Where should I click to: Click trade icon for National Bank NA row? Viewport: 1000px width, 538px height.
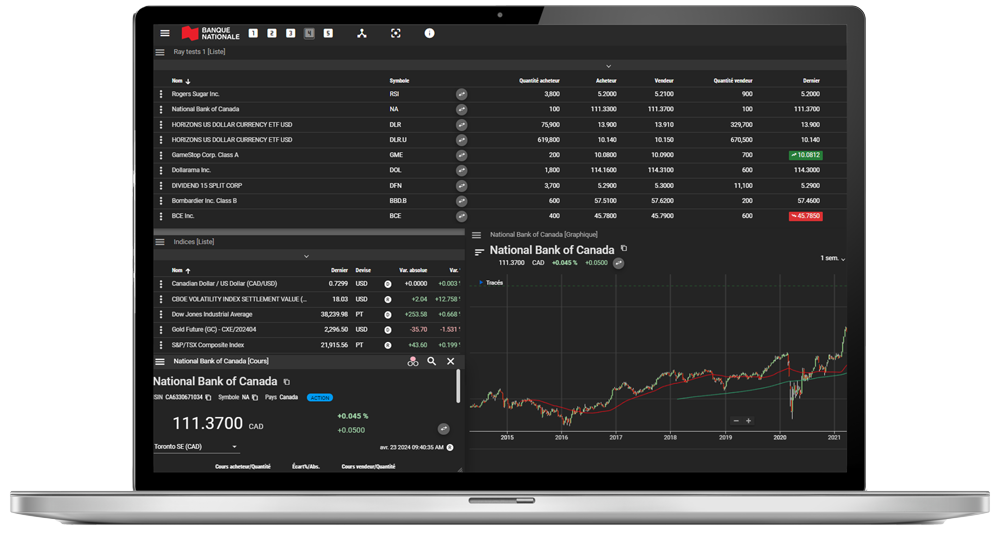(x=462, y=110)
